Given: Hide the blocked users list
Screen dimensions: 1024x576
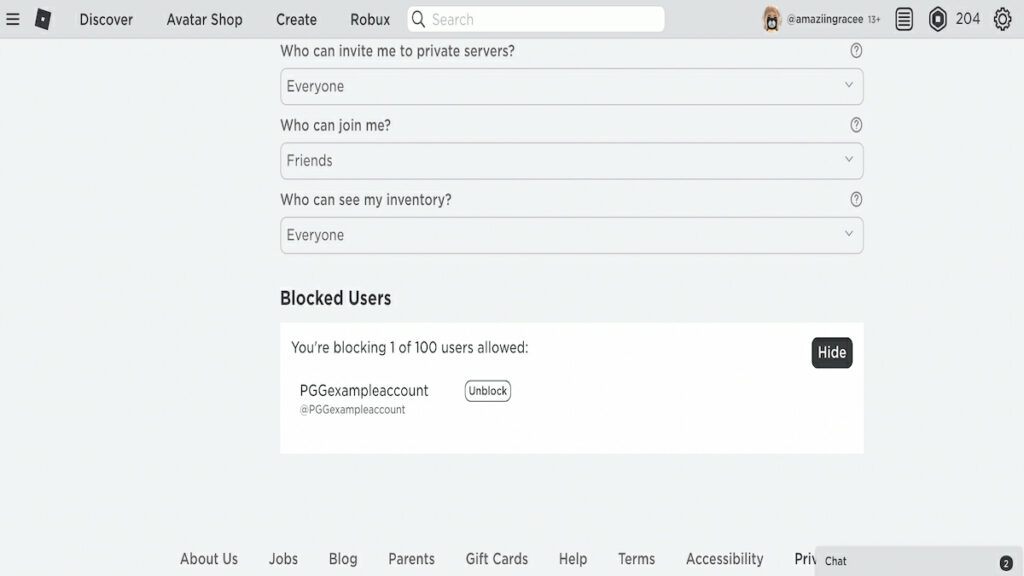Looking at the screenshot, I should 831,352.
